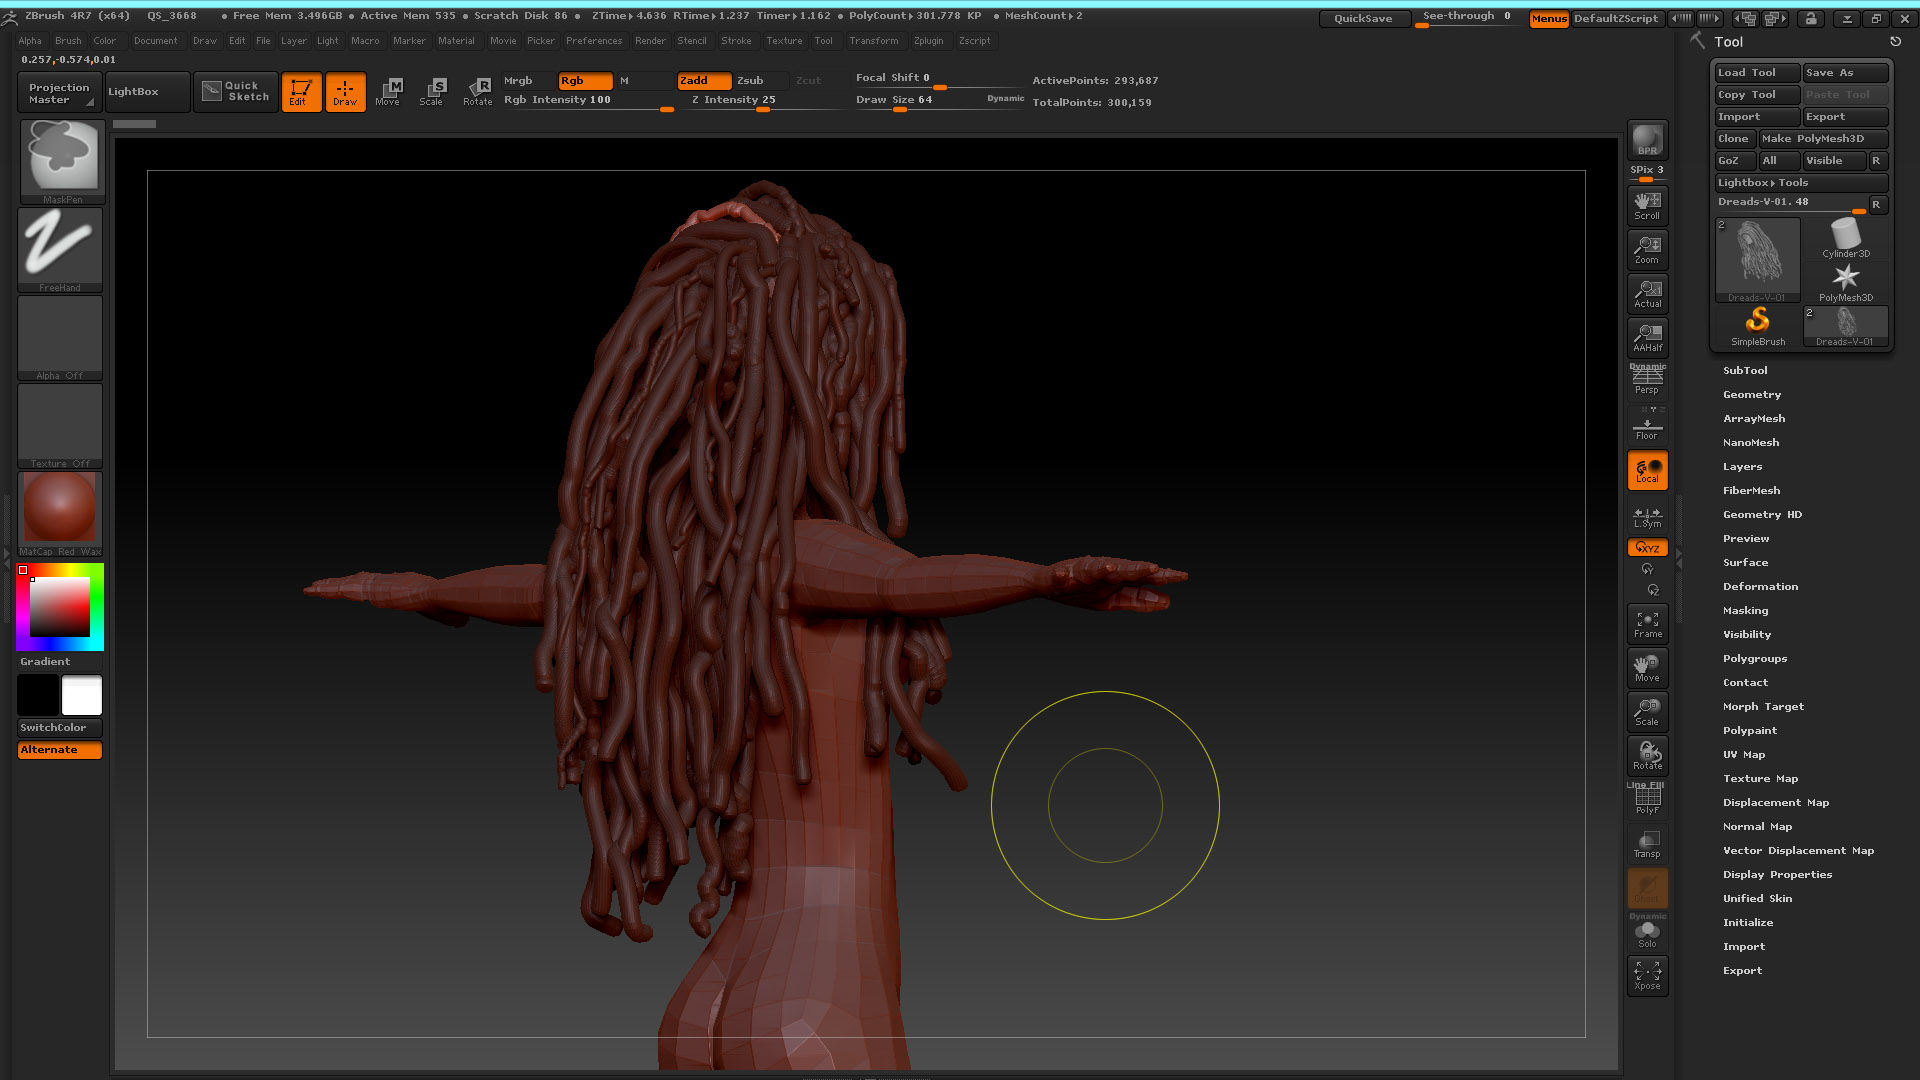Select the white secondary color swatch
This screenshot has height=1080, width=1920.
[x=82, y=695]
